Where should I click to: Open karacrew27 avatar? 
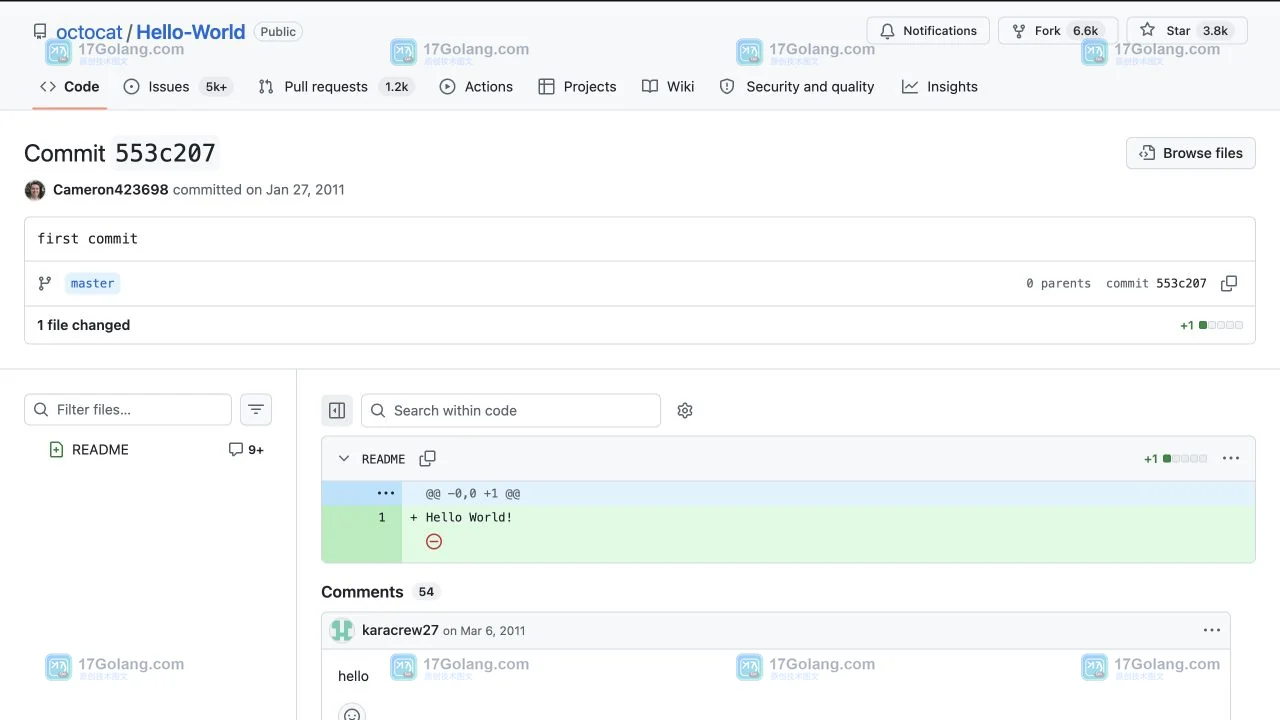click(x=342, y=631)
